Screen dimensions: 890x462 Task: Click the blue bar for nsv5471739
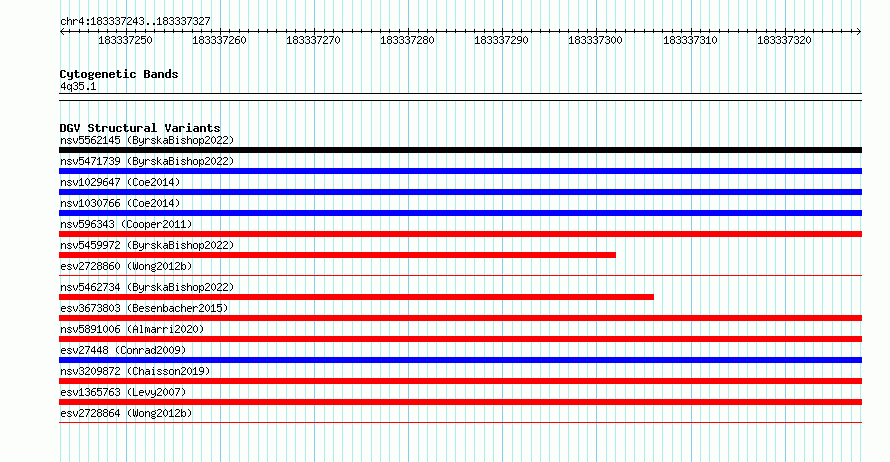(x=460, y=171)
